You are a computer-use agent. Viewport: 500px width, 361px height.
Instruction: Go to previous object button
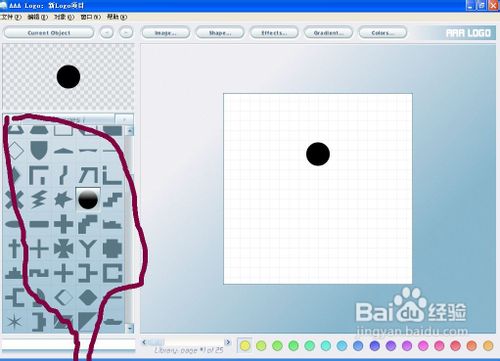[107, 33]
